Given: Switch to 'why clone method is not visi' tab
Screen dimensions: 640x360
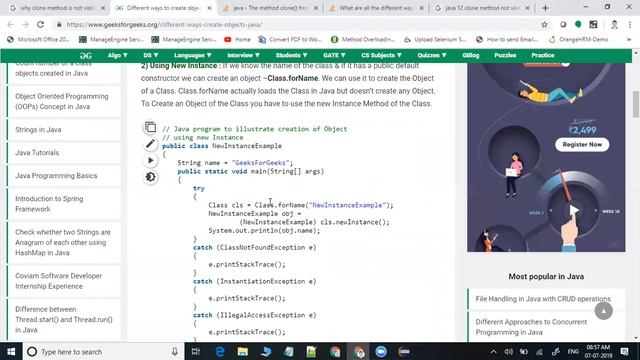Looking at the screenshot, I should (x=57, y=8).
